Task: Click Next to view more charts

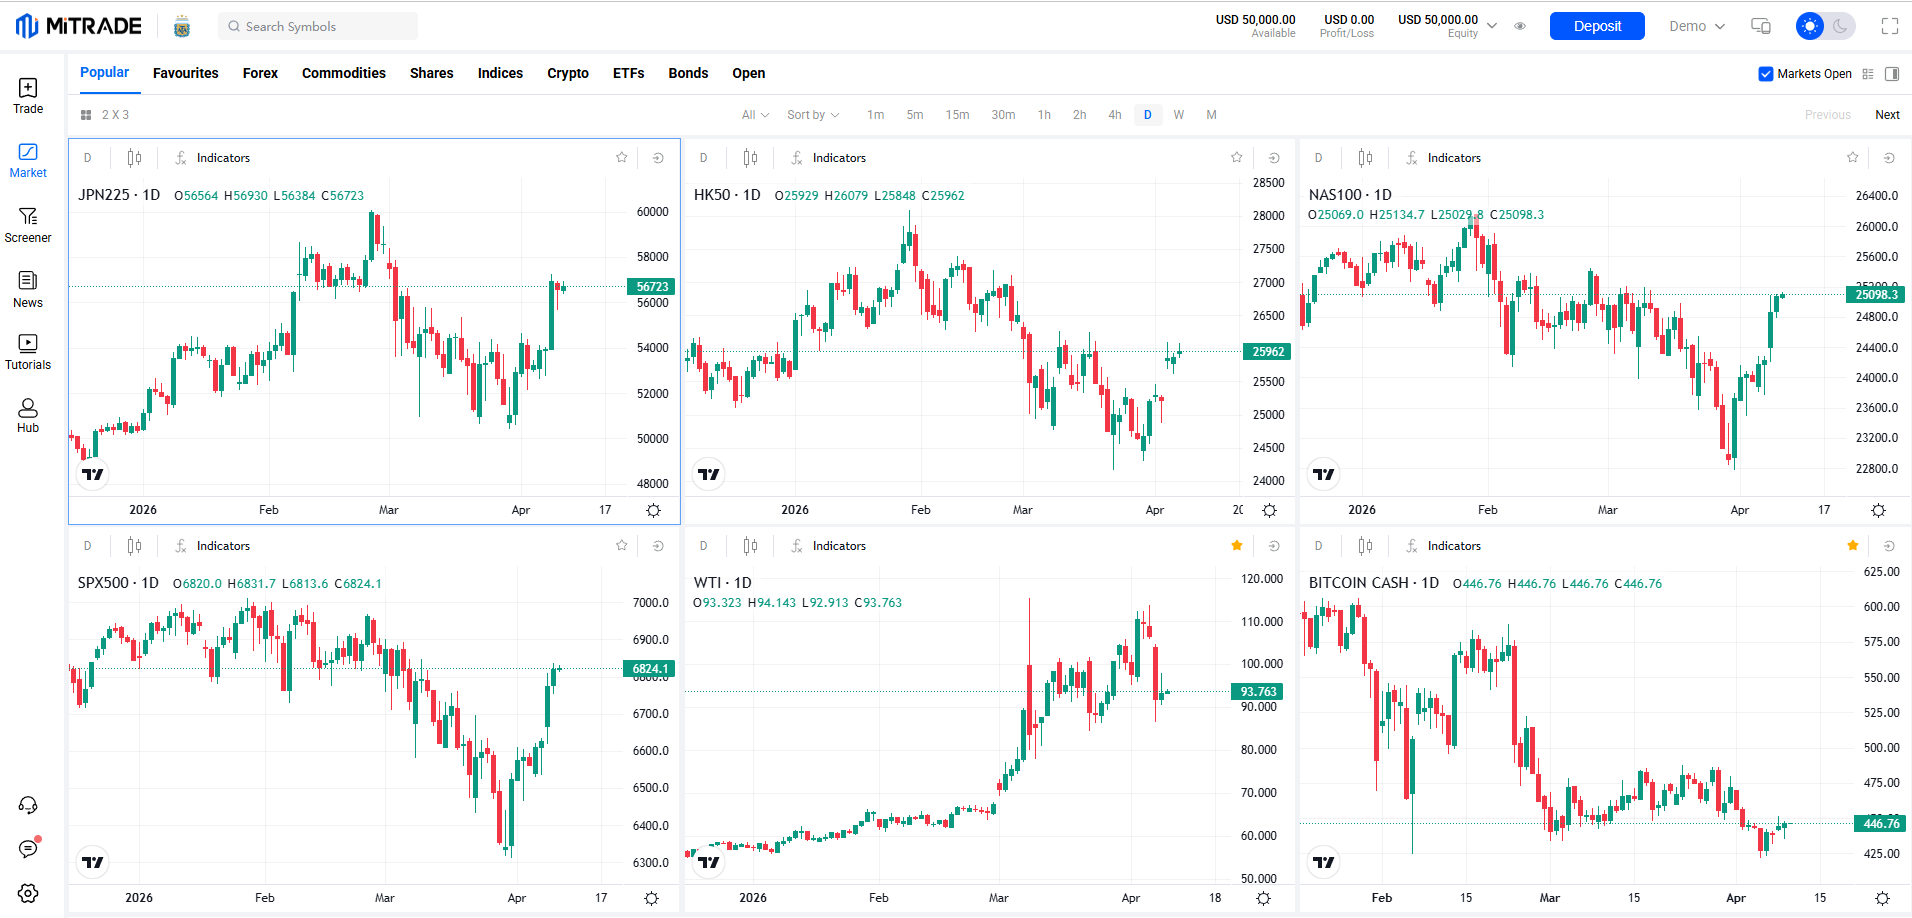Action: [x=1886, y=115]
